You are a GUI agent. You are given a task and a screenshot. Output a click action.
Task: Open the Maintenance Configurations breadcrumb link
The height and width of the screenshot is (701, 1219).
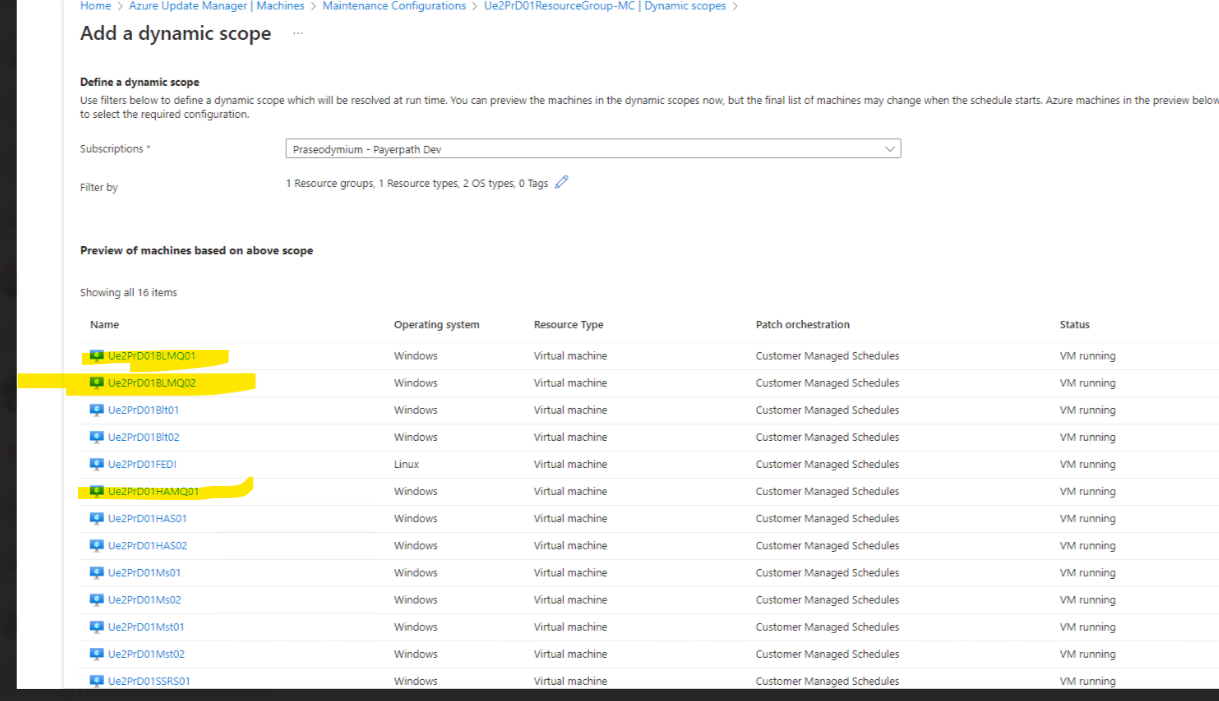click(x=394, y=6)
